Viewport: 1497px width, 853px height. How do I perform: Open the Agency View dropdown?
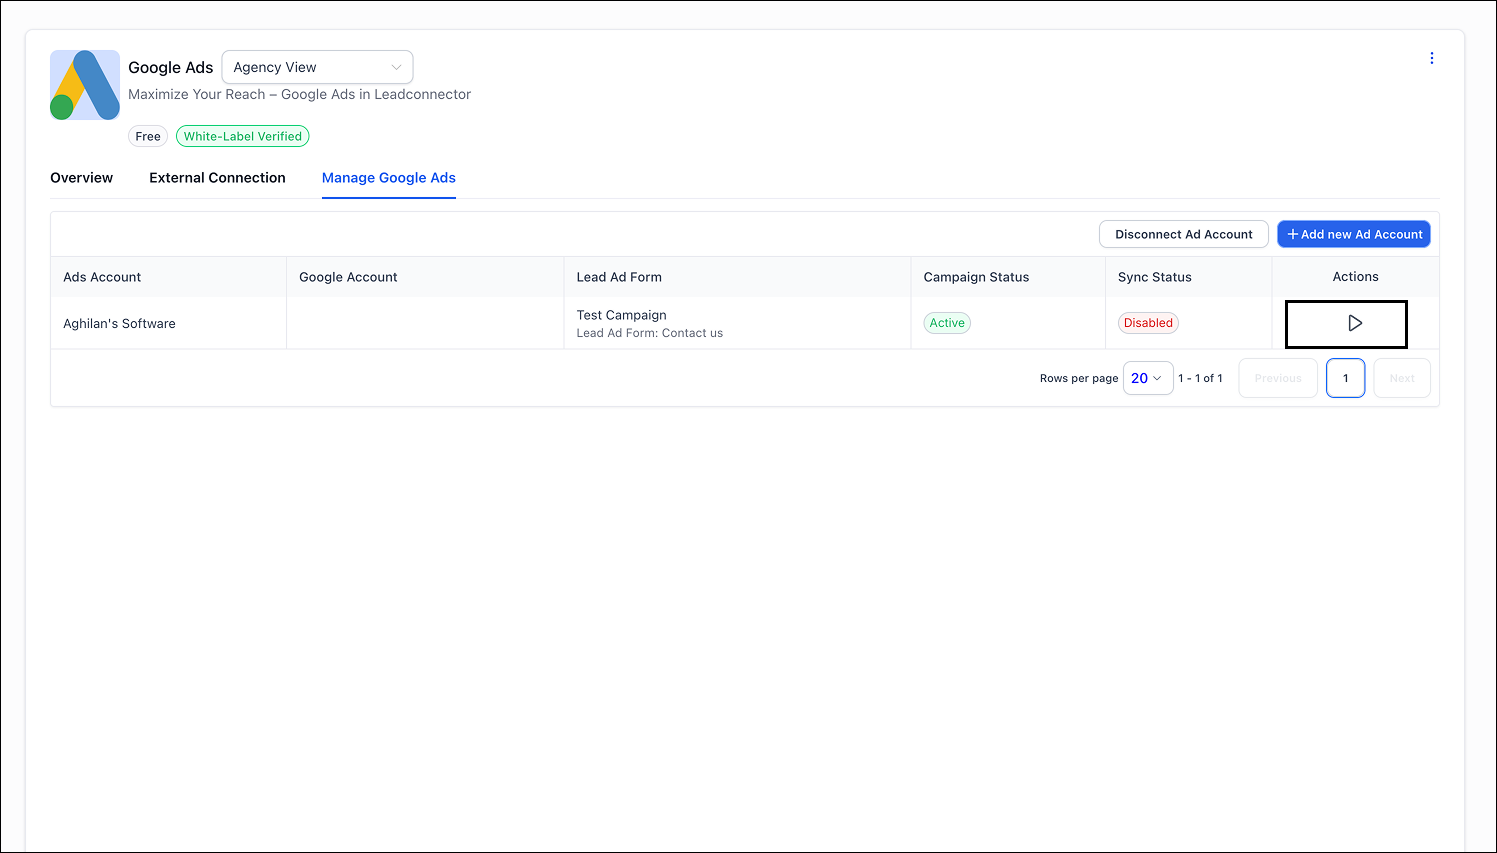317,67
